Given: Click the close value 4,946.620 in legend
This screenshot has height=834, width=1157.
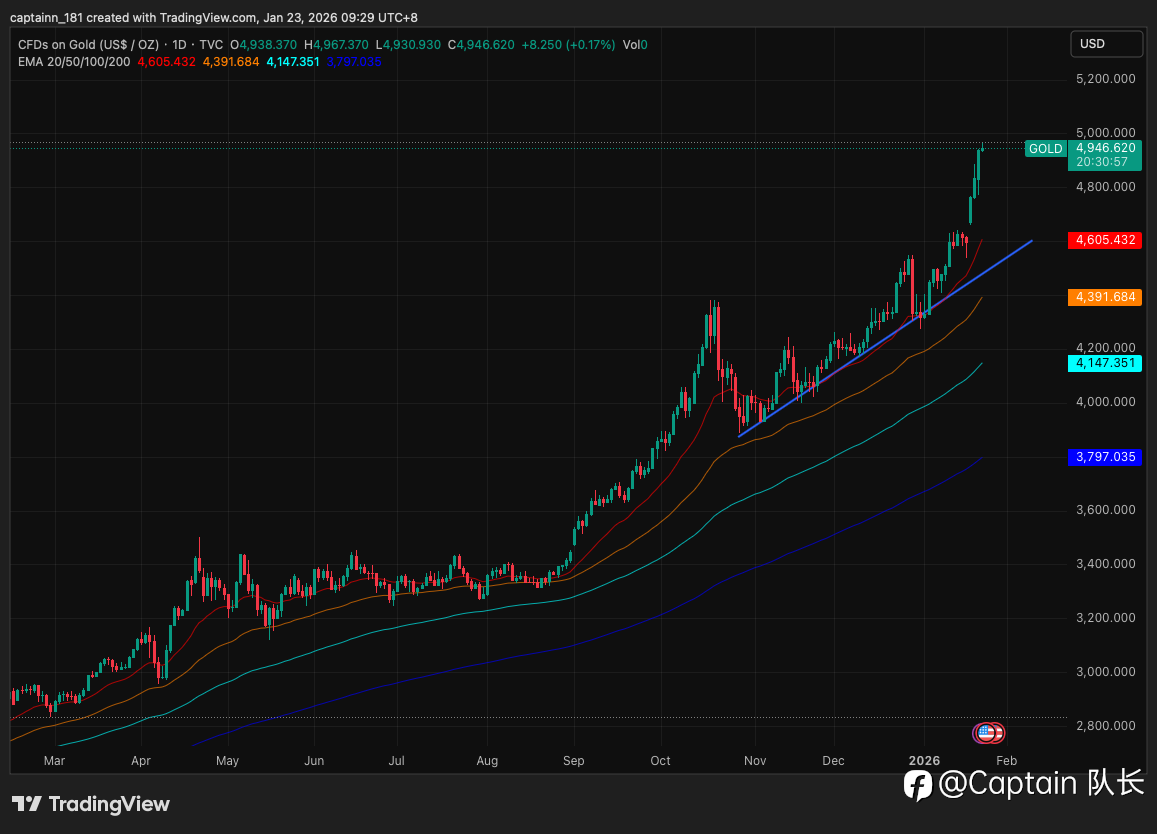Looking at the screenshot, I should (x=486, y=45).
